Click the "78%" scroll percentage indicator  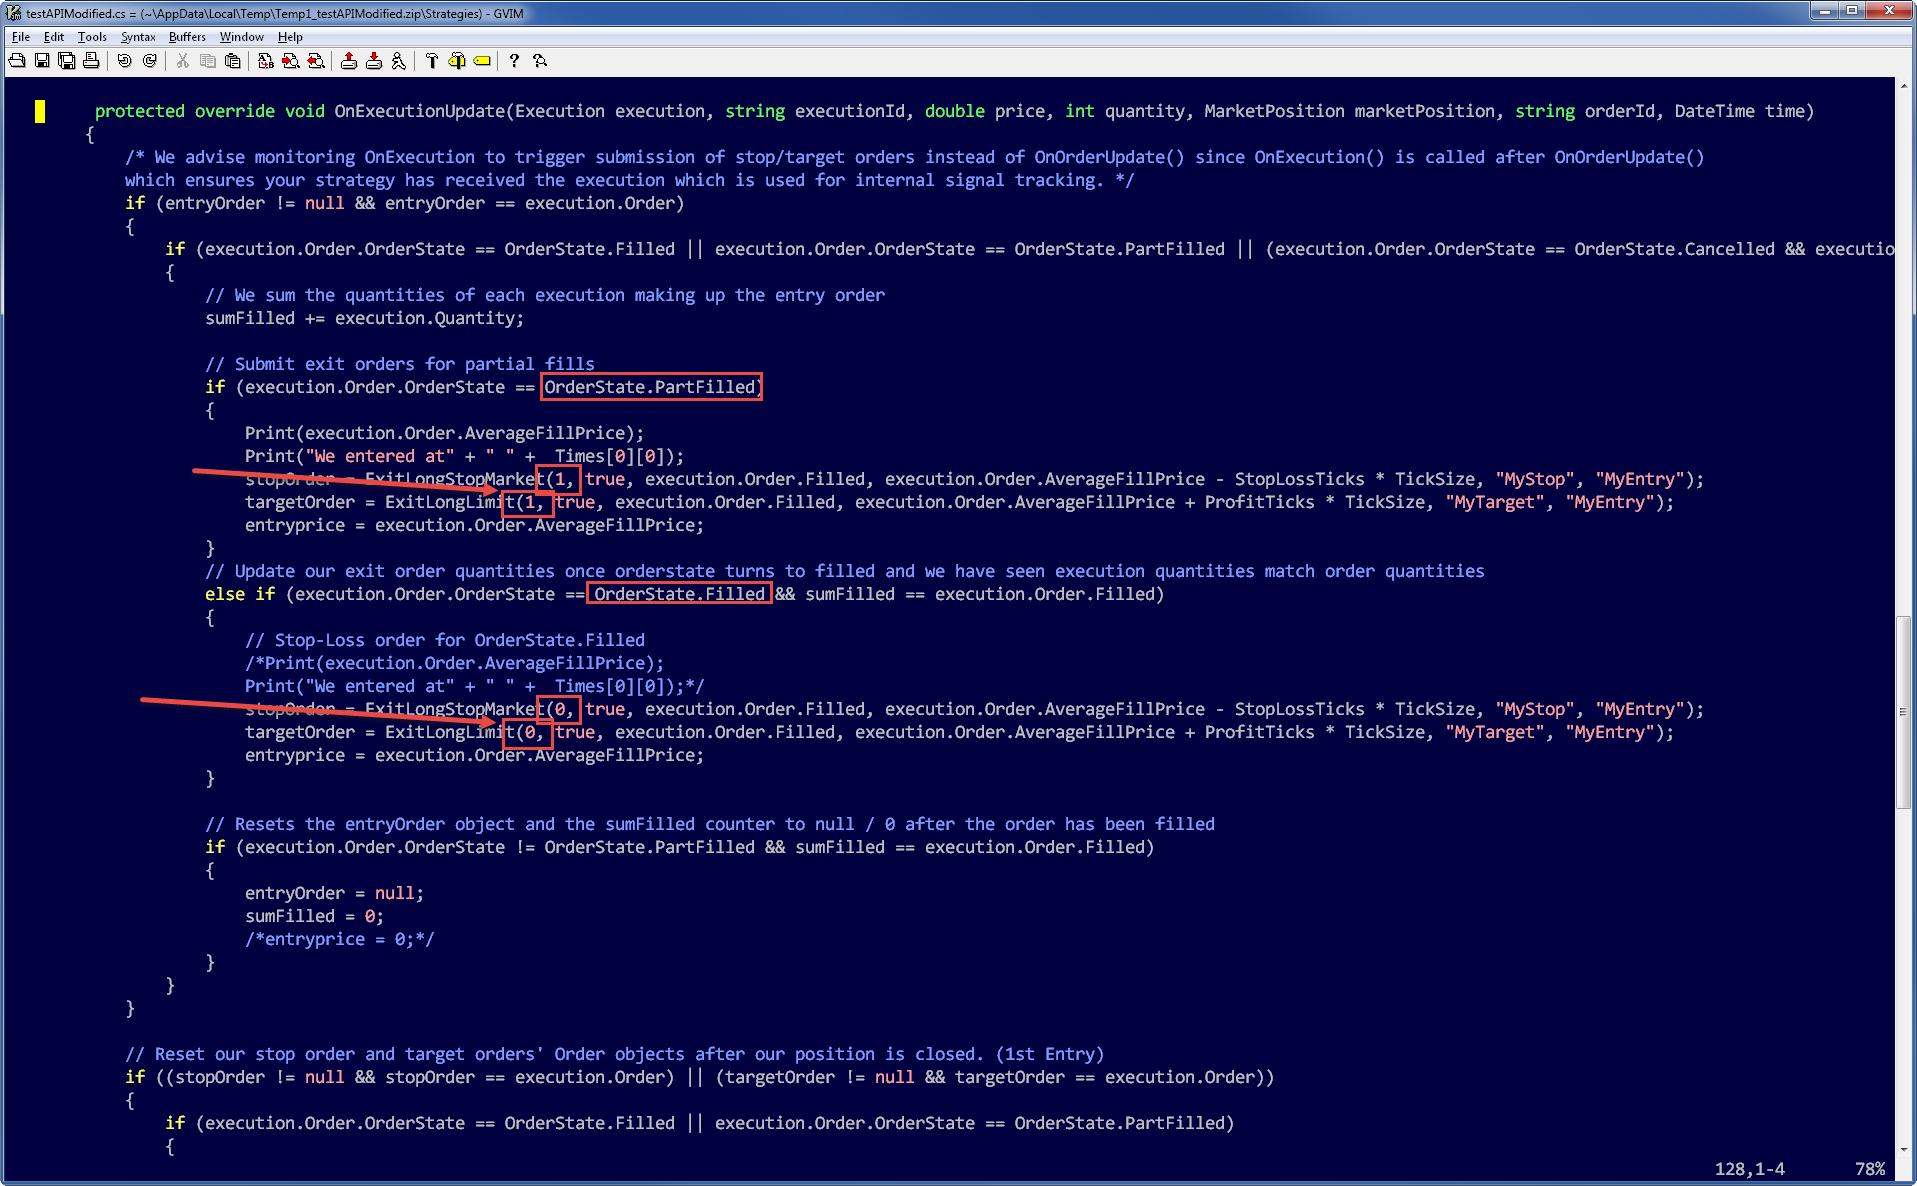coord(1870,1169)
